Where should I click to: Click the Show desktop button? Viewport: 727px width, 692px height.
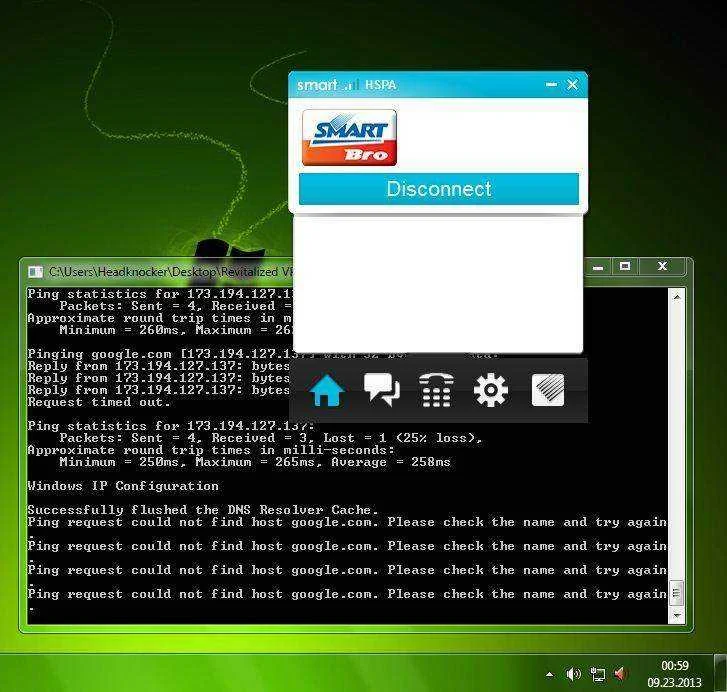(720, 673)
